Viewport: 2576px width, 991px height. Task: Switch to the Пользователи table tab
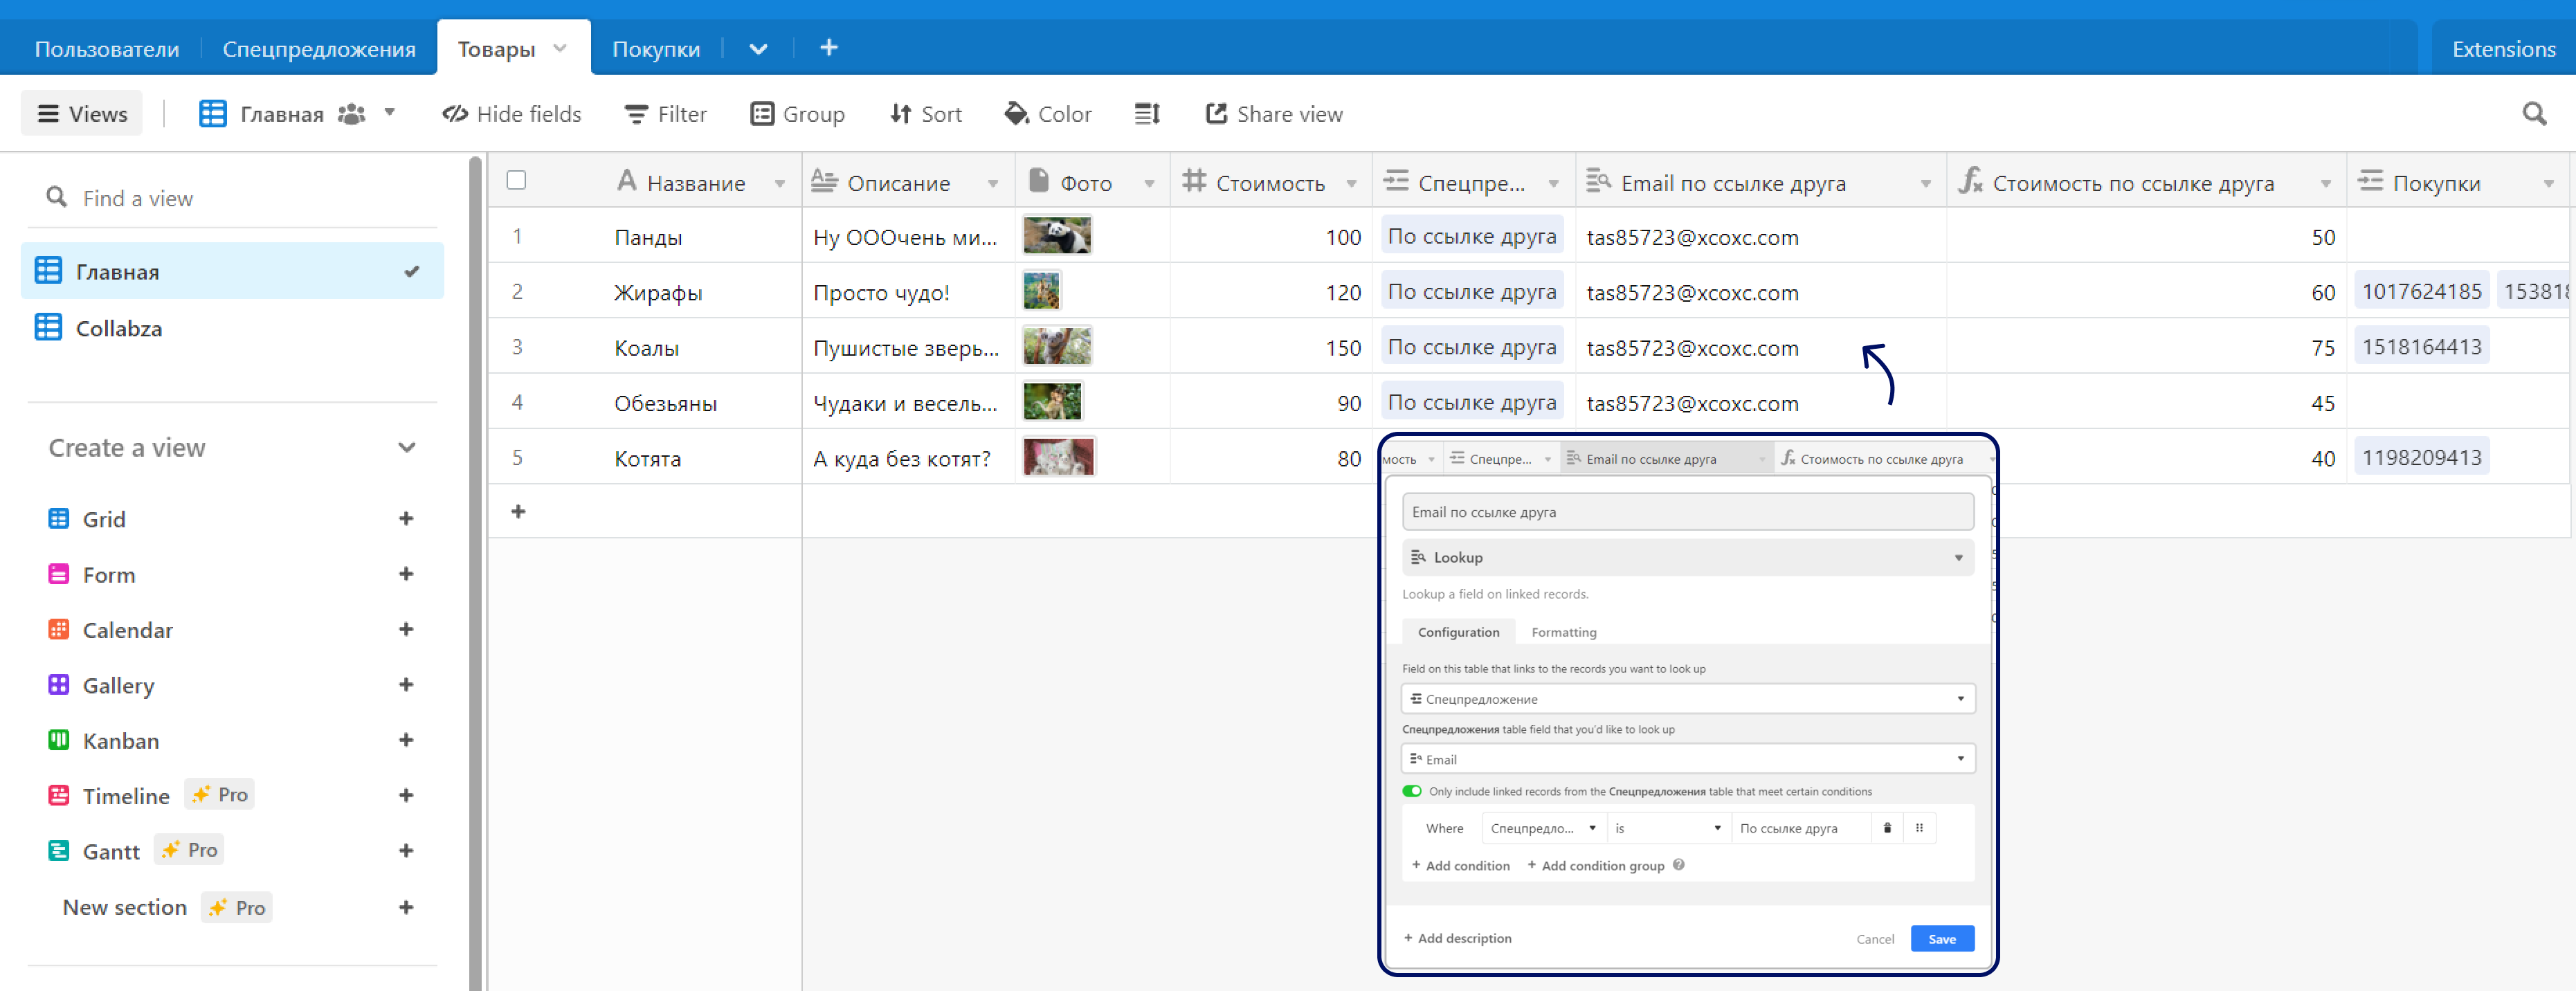coord(107,48)
